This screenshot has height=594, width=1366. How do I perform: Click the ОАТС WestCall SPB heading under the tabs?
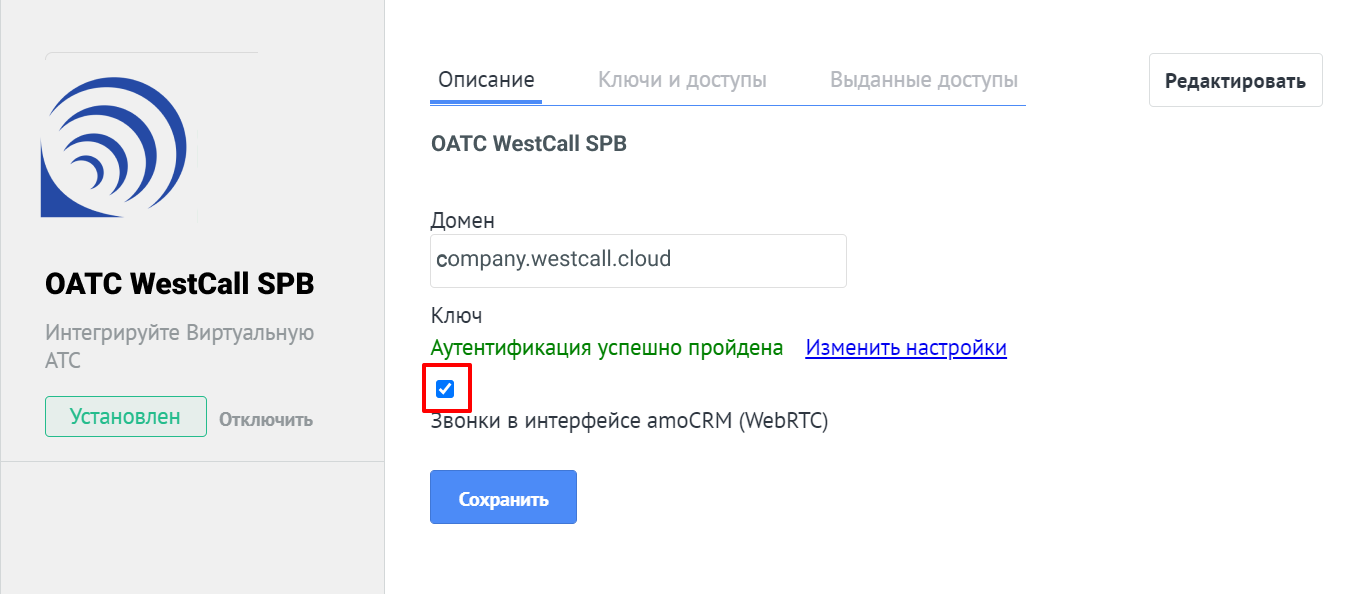[529, 144]
